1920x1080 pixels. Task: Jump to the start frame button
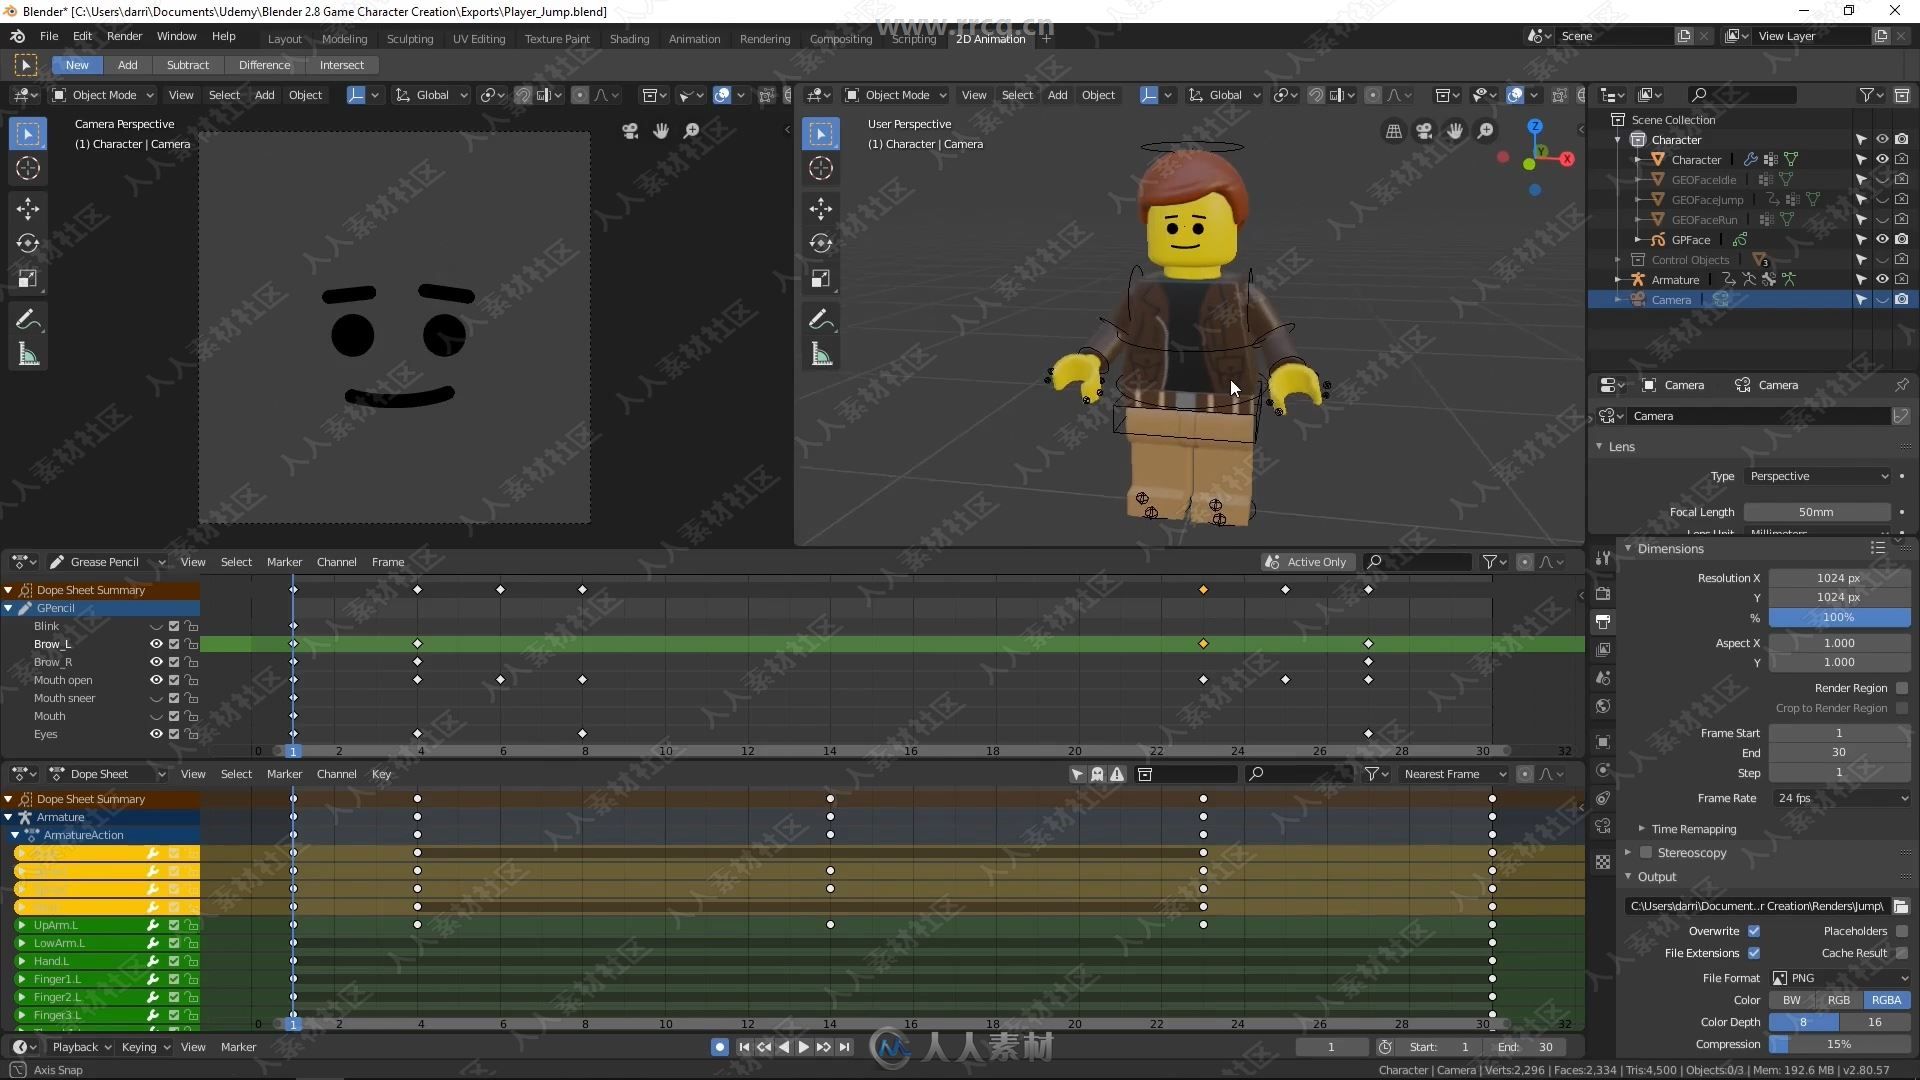[744, 1047]
